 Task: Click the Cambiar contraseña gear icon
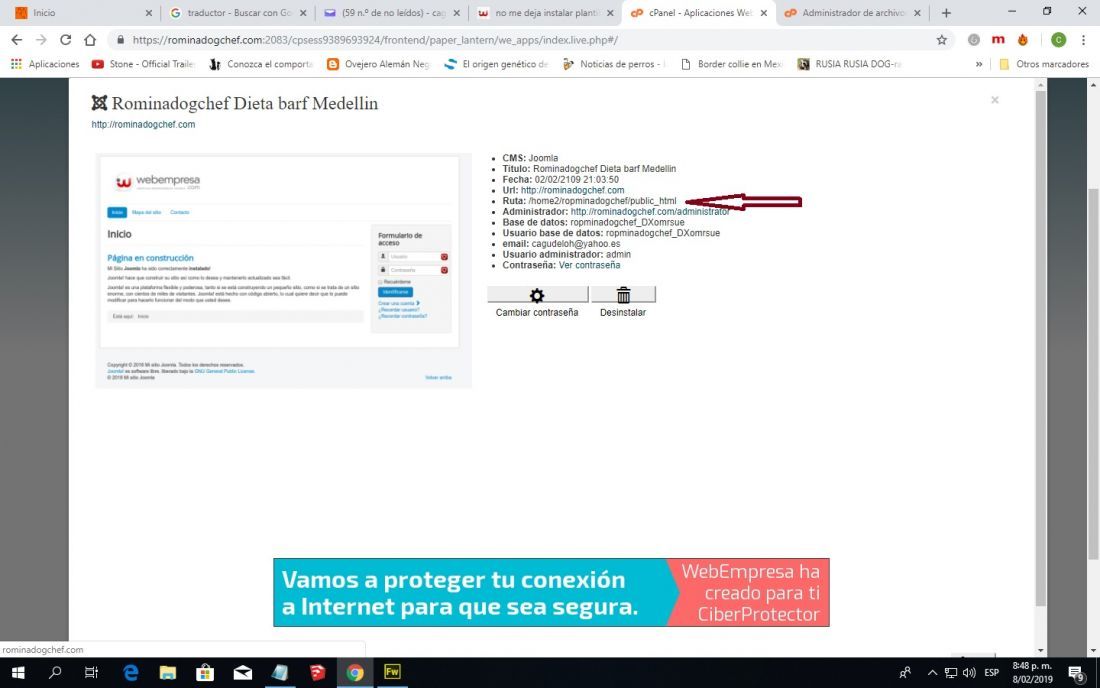[x=537, y=295]
